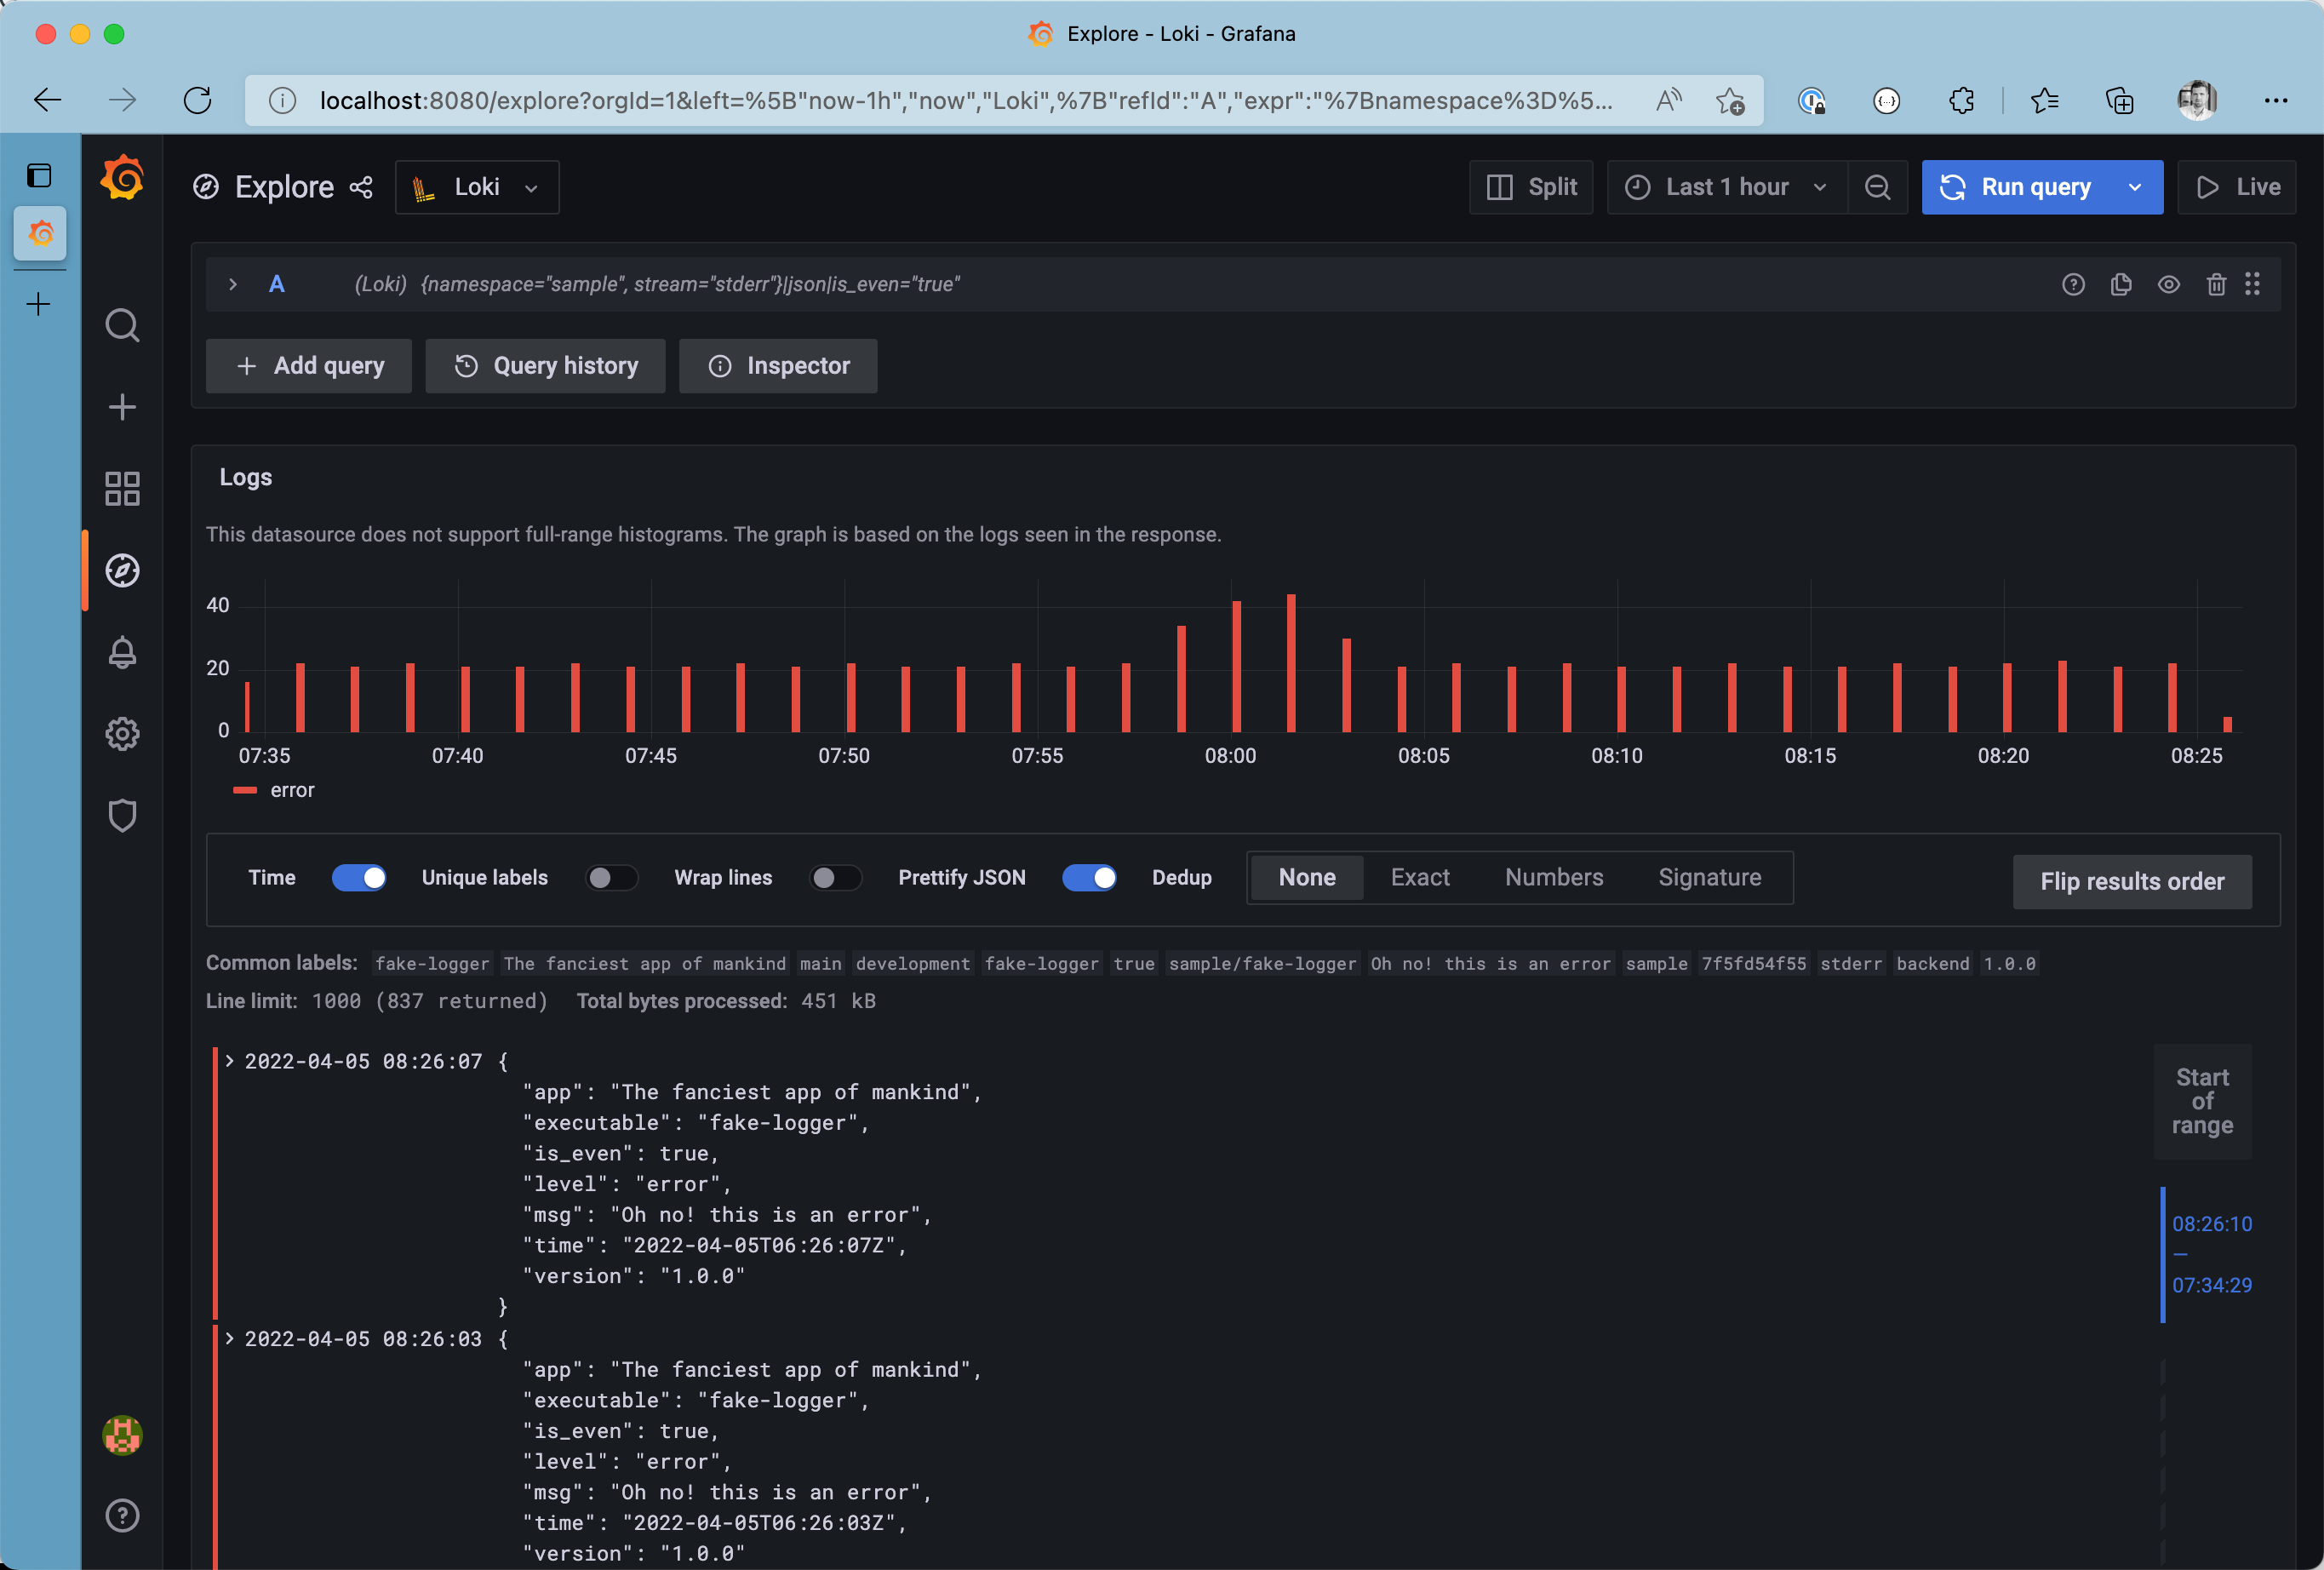Share the Explore view via share icon
The image size is (2324, 1570).
pyautogui.click(x=361, y=187)
